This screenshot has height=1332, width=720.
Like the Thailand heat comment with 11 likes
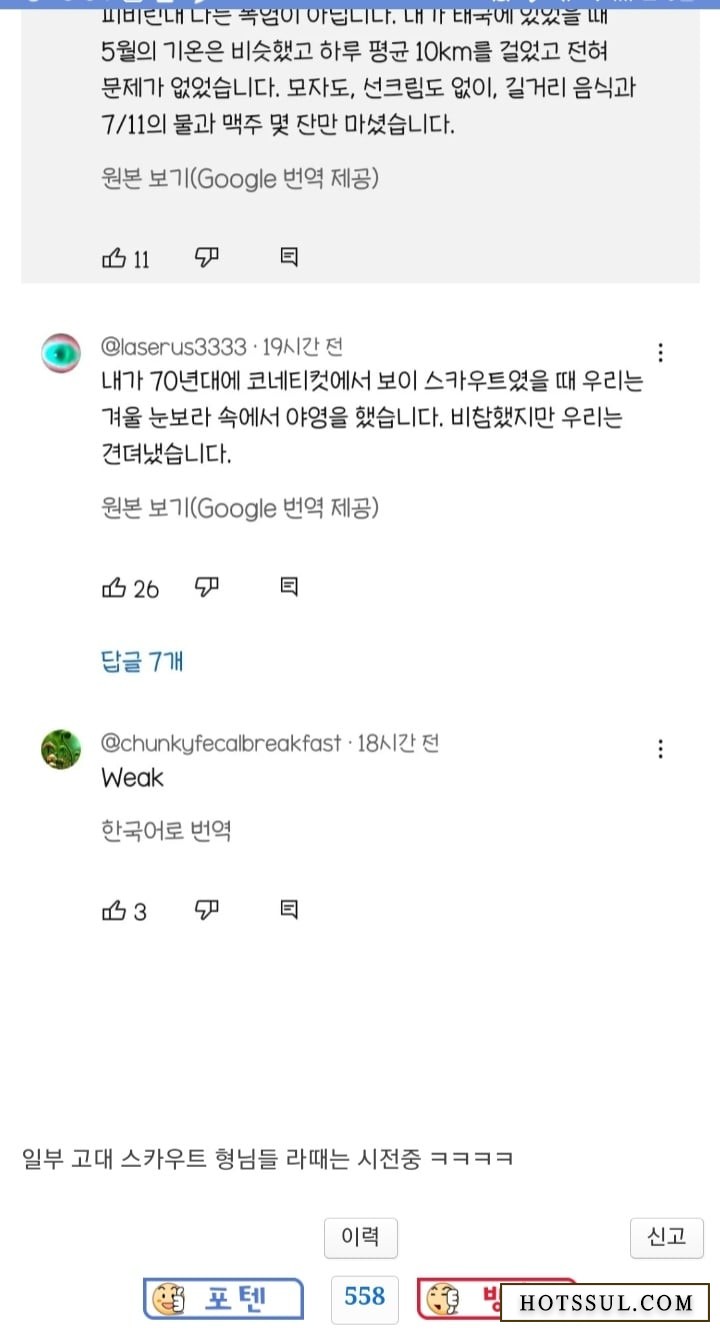114,258
